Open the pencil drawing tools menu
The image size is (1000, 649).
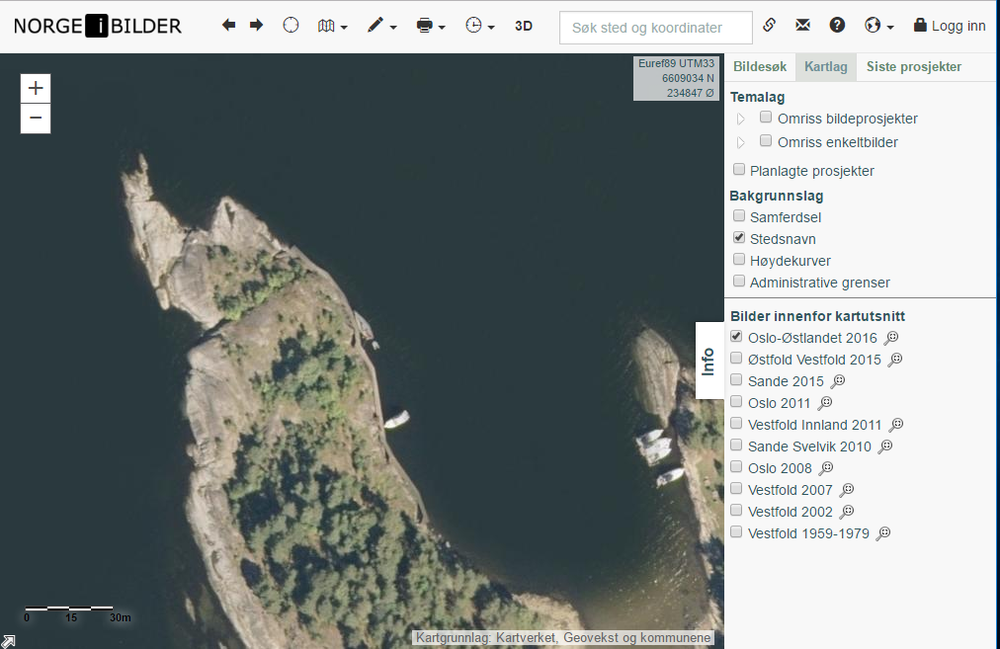click(x=381, y=26)
